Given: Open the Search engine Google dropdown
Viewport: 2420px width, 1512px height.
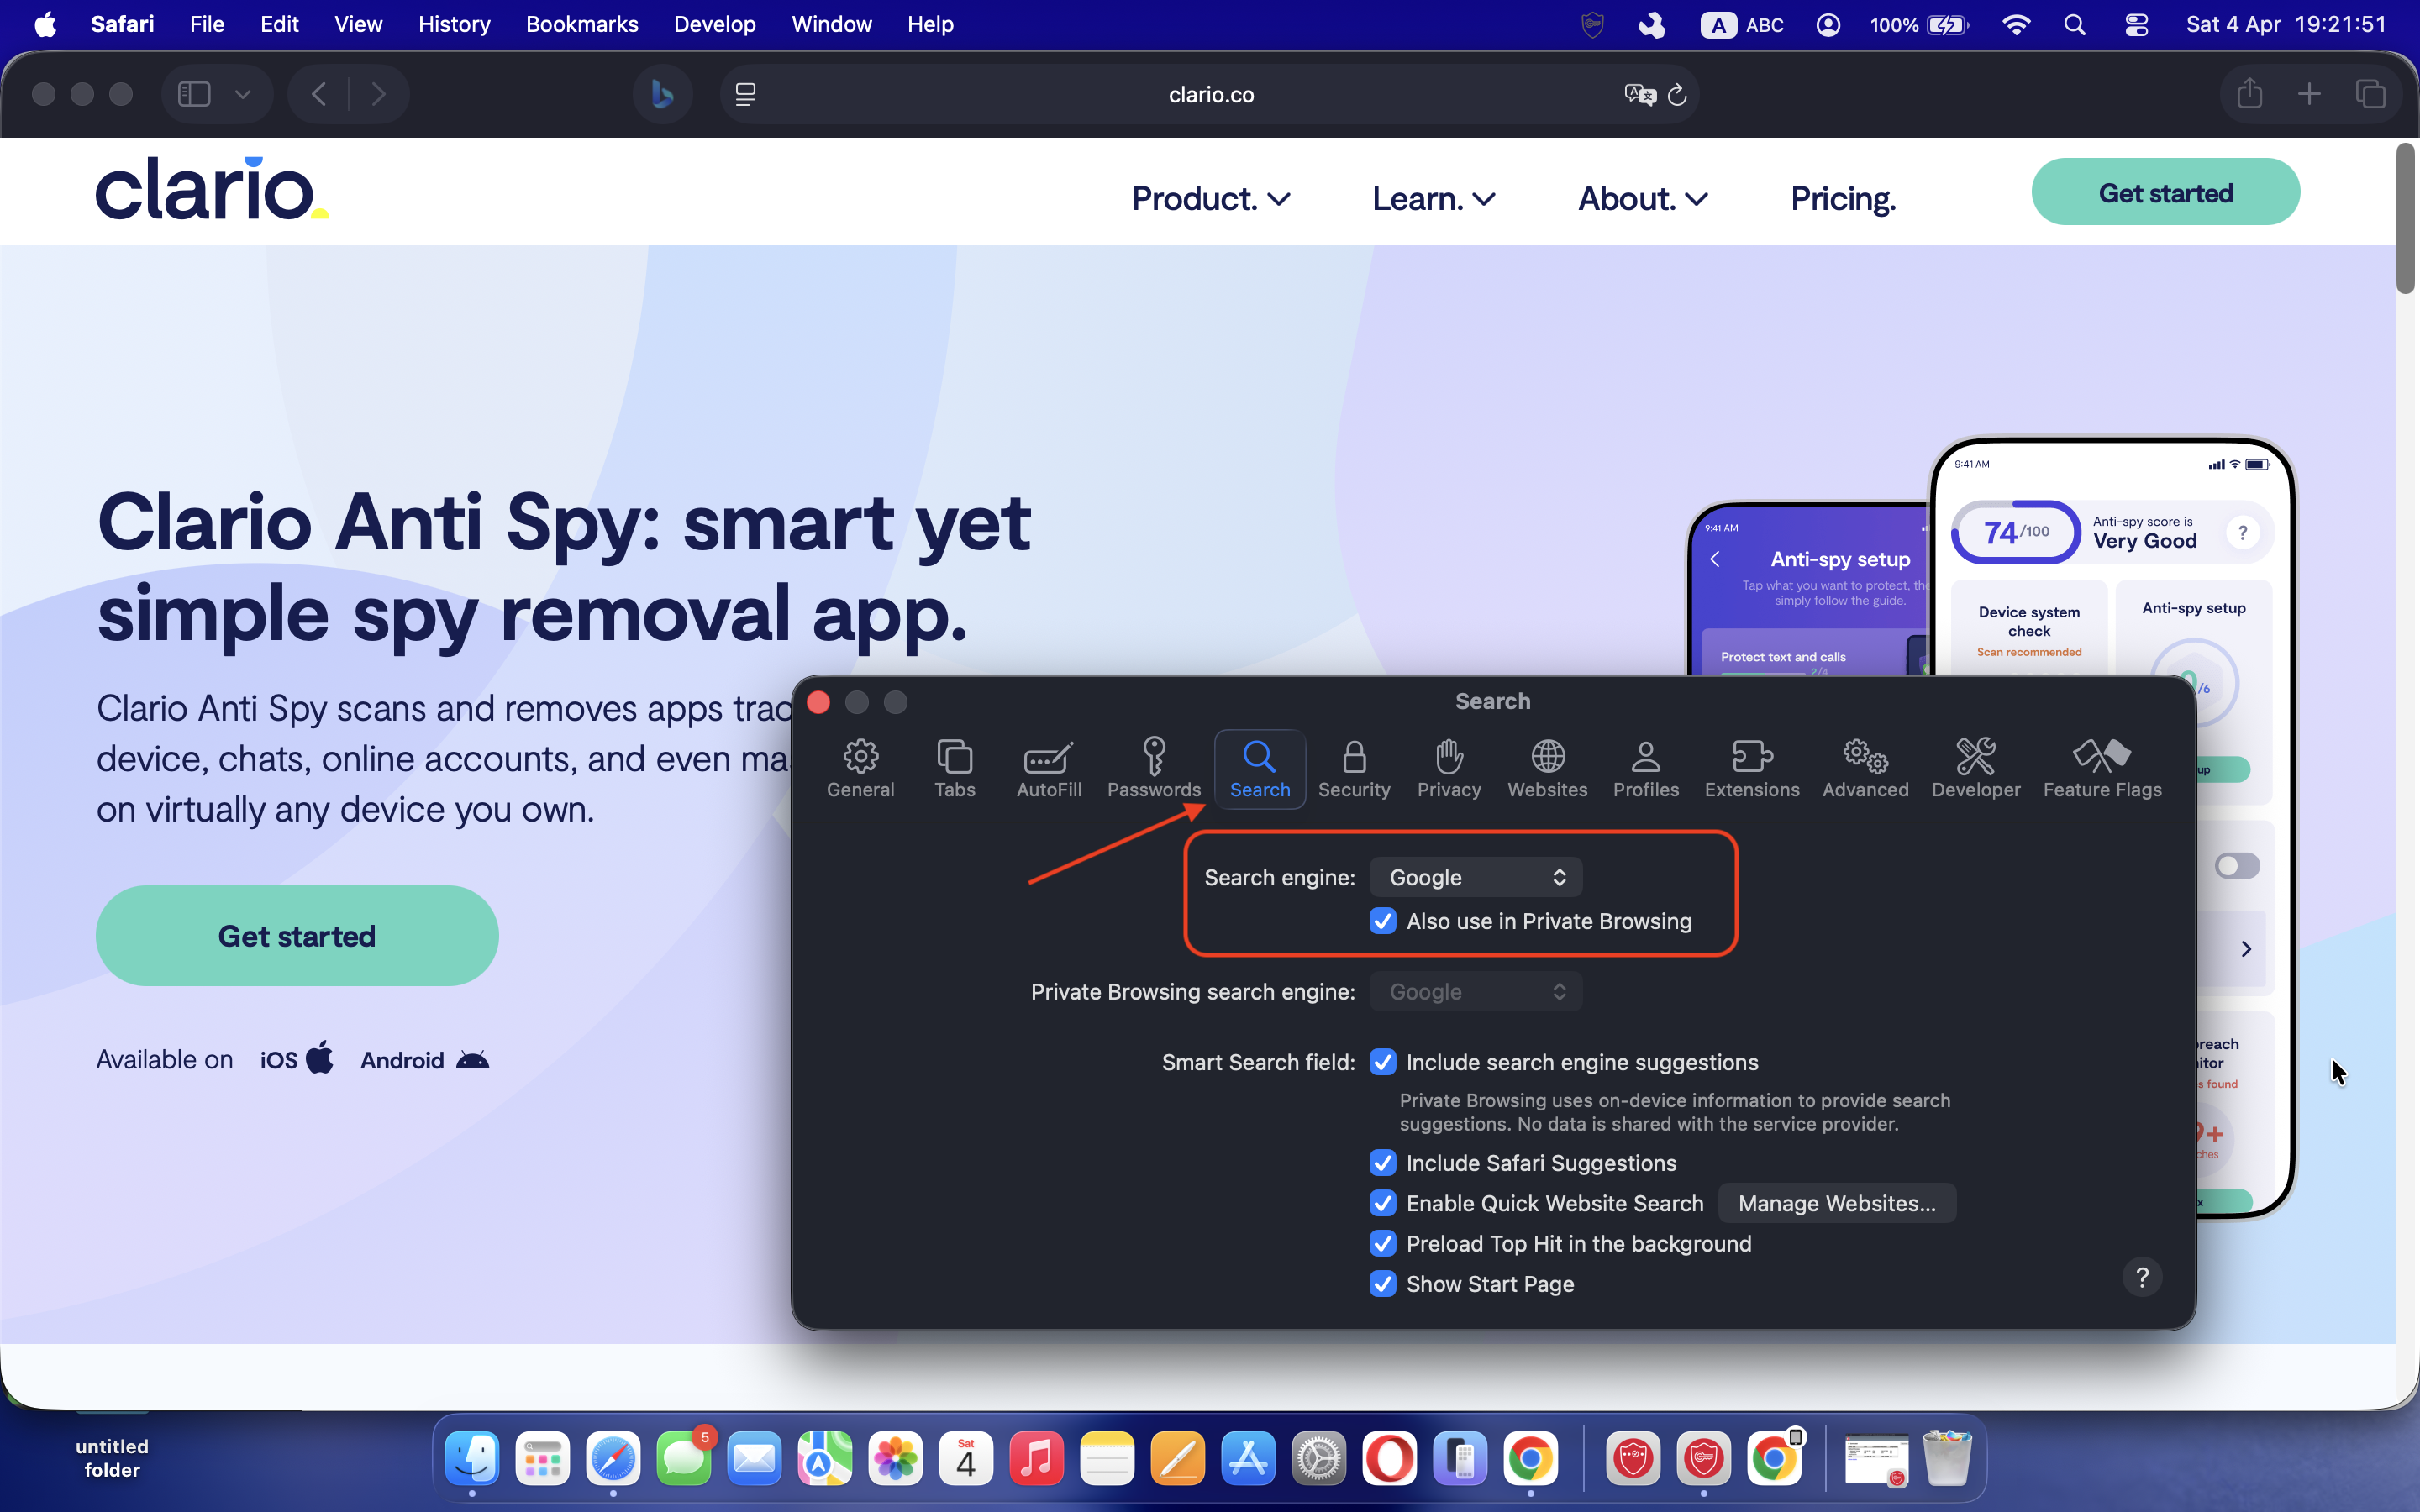Looking at the screenshot, I should point(1476,877).
